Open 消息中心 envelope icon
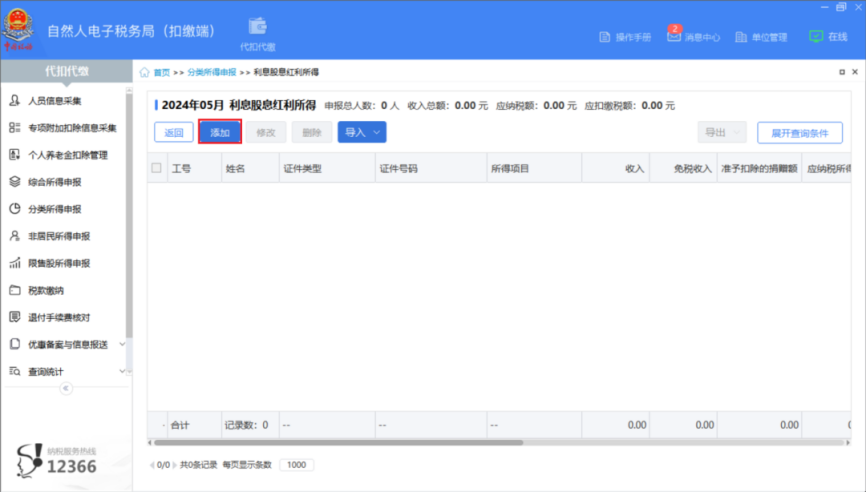This screenshot has height=492, width=866. click(673, 36)
